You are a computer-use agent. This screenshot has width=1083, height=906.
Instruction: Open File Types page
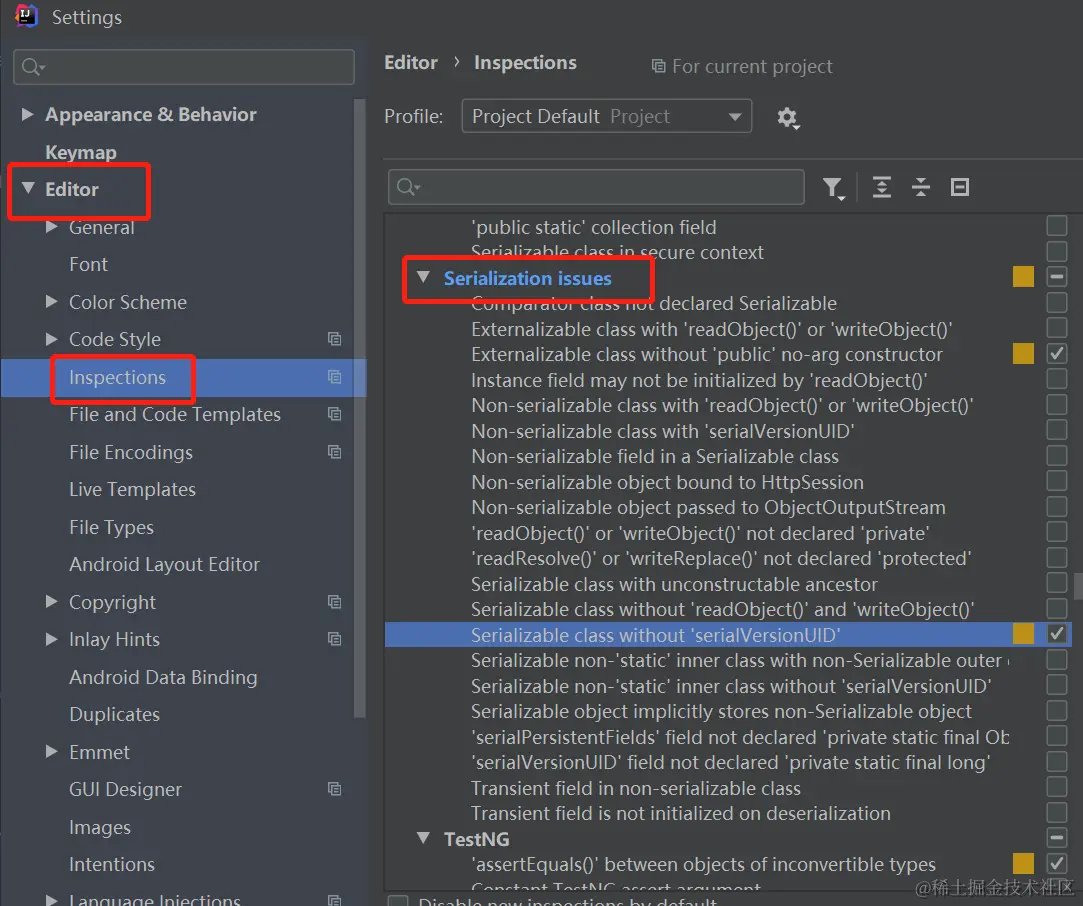coord(111,528)
